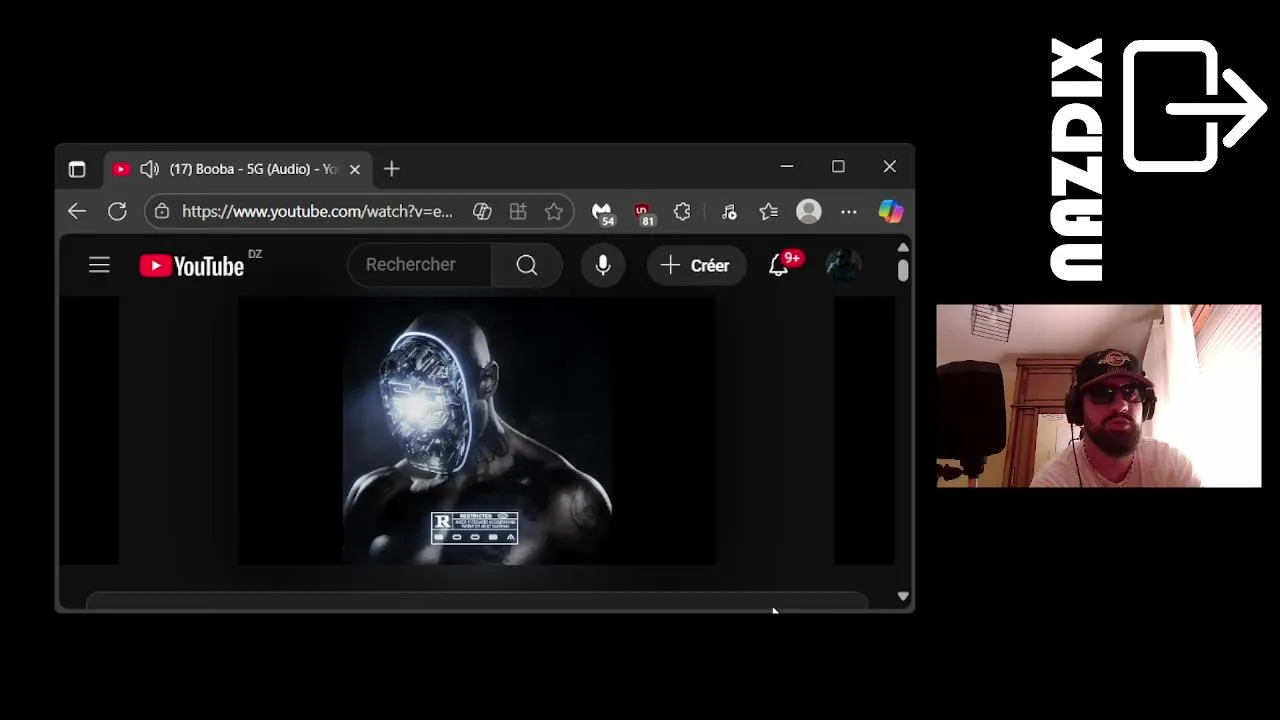The height and width of the screenshot is (720, 1280).
Task: Open the tab actions menu icon
Action: [x=77, y=169]
